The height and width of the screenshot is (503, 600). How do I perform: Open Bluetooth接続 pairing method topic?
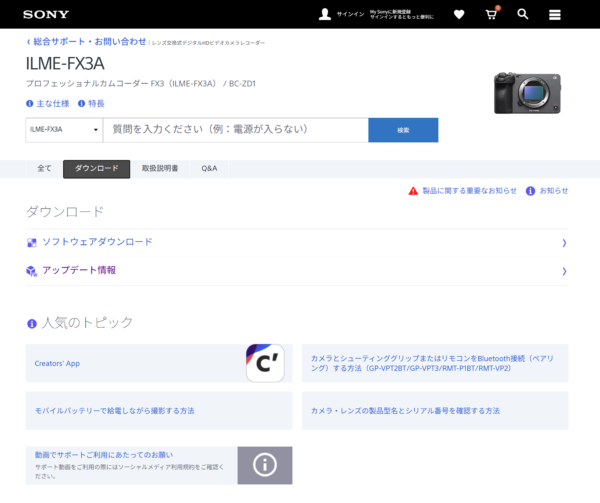(435, 363)
